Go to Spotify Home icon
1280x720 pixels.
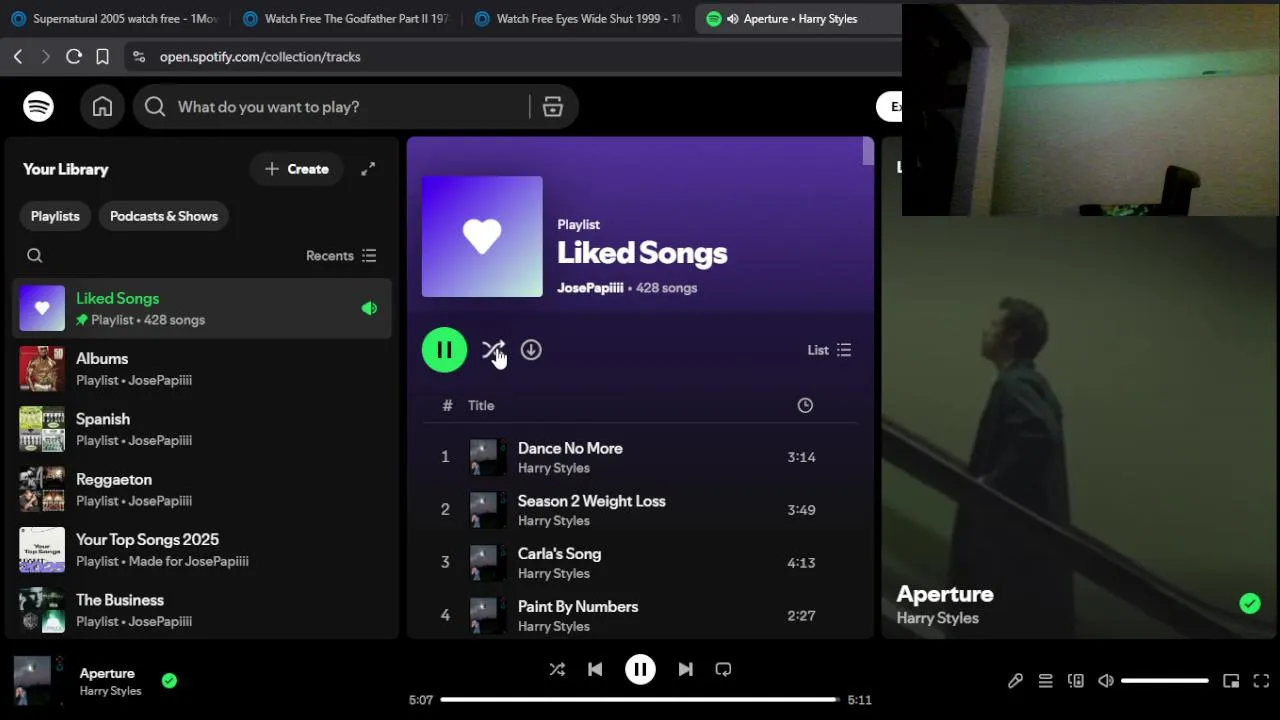[102, 107]
